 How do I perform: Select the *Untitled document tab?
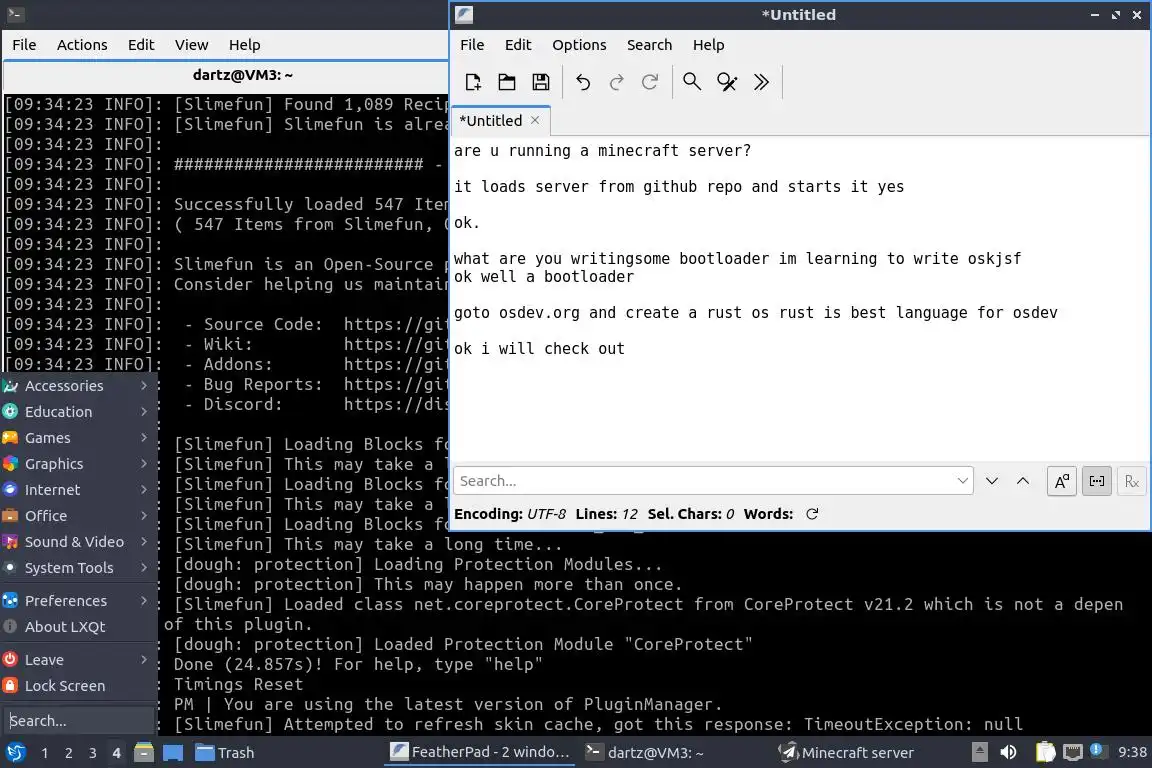tap(500, 121)
